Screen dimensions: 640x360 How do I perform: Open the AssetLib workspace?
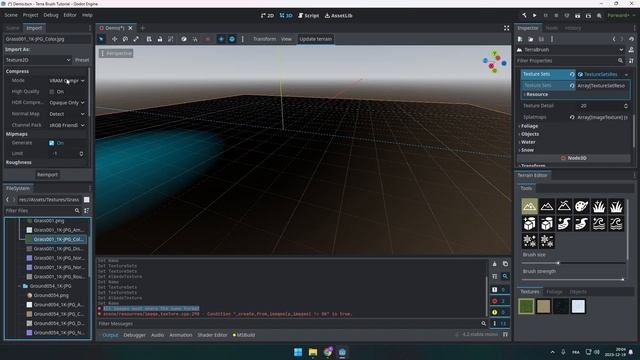[338, 16]
